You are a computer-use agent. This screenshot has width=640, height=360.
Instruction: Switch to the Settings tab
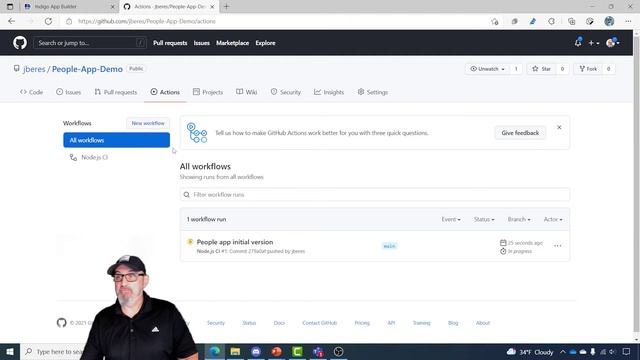point(373,92)
